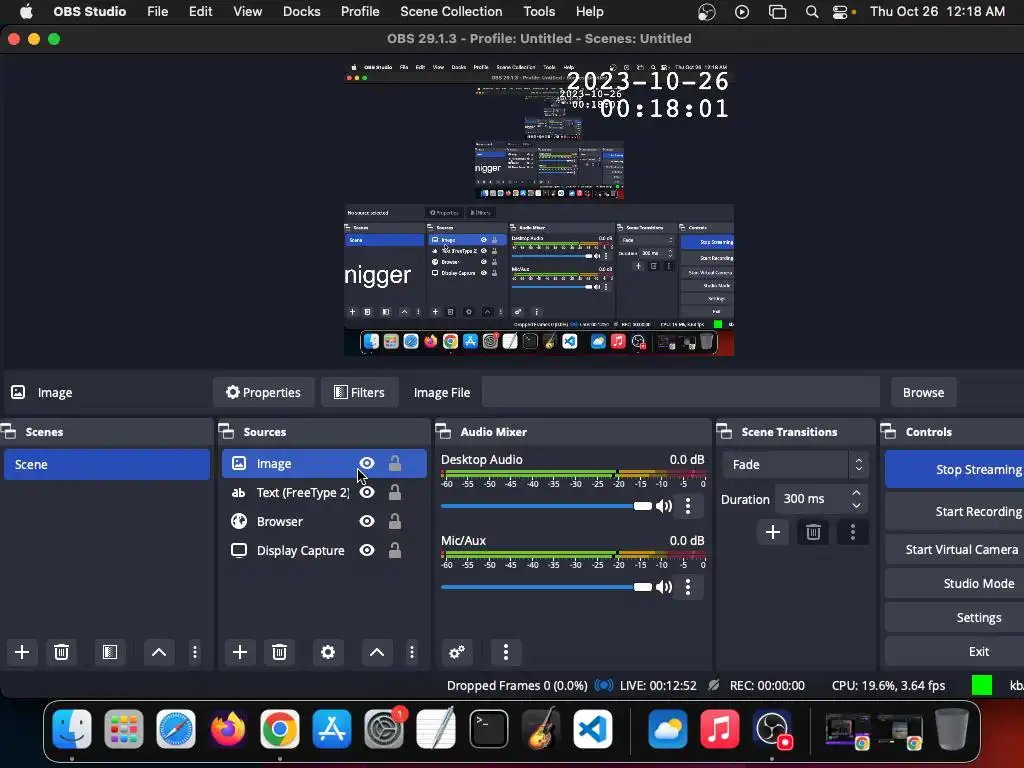Add a new scene with plus button
Viewport: 1024px width, 768px height.
(22, 652)
